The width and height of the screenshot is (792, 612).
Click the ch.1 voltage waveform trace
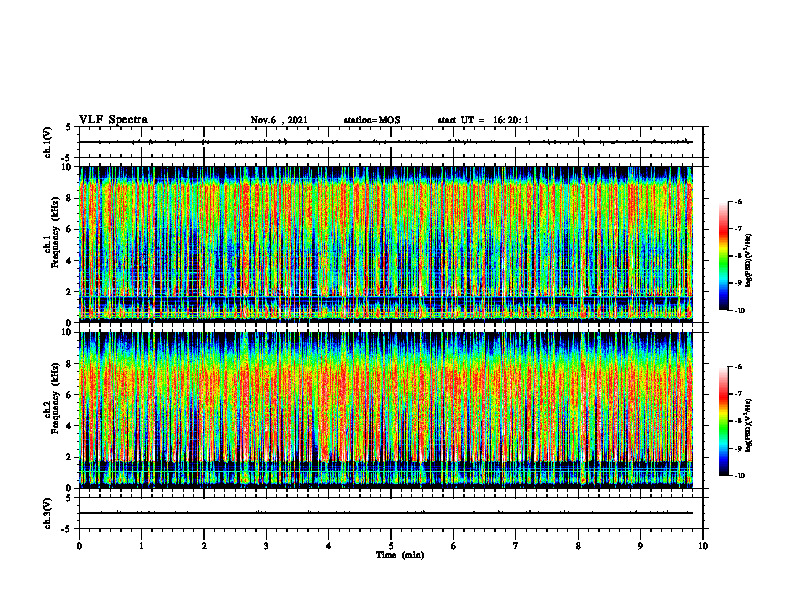pyautogui.click(x=386, y=142)
